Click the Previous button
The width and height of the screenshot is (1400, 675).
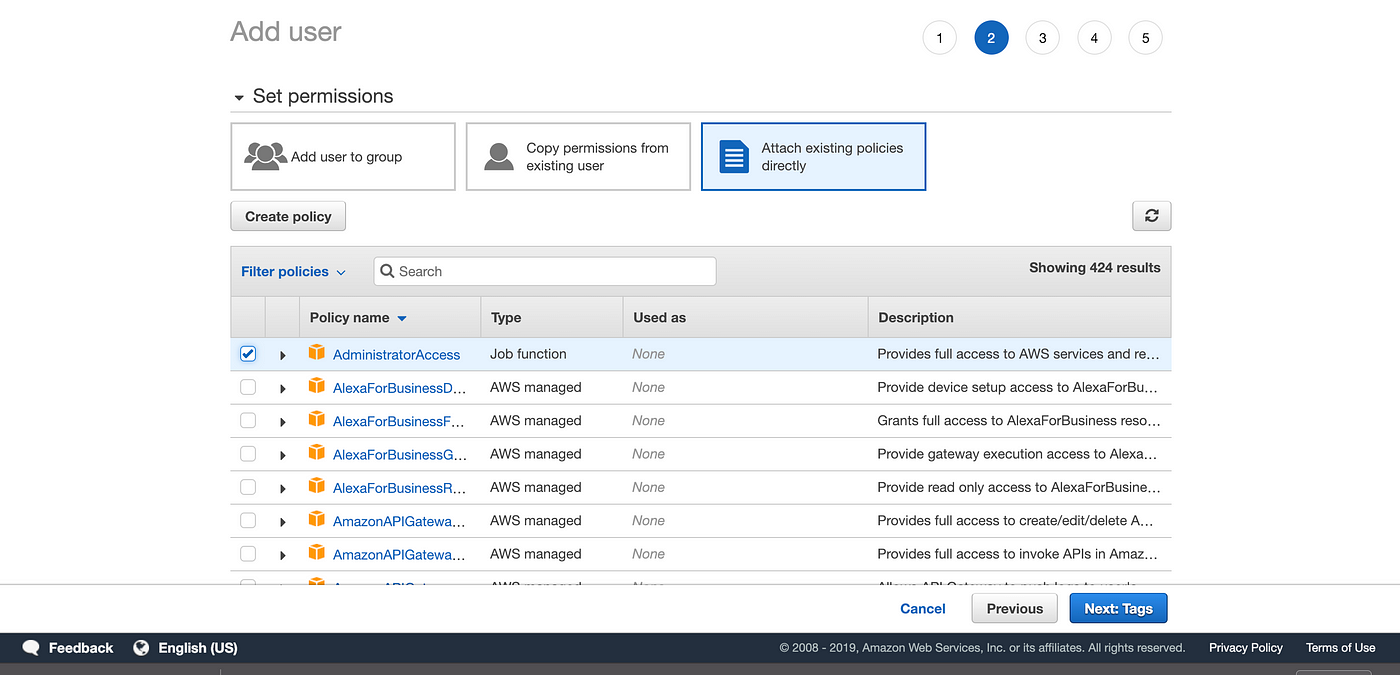point(1014,608)
